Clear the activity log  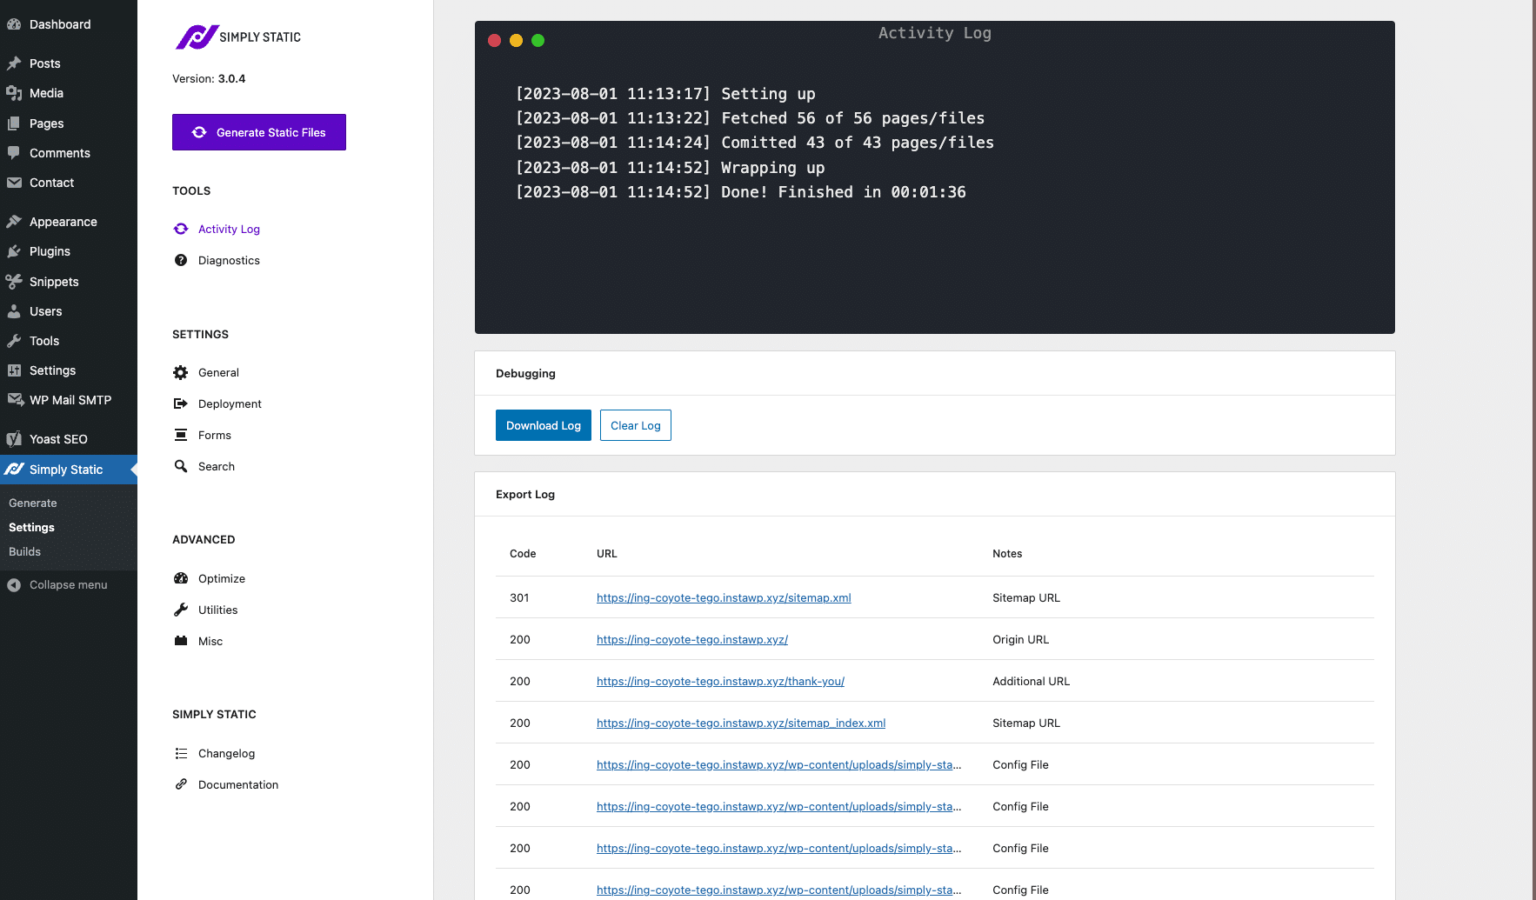635,425
